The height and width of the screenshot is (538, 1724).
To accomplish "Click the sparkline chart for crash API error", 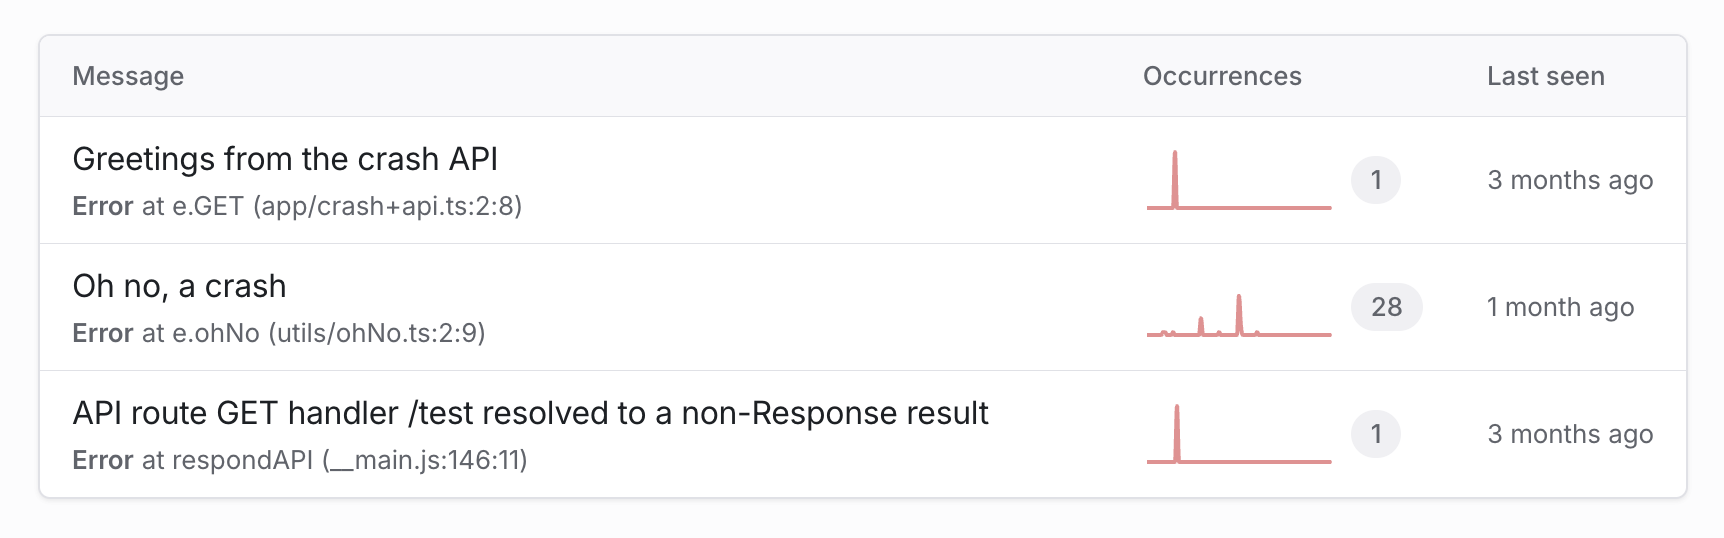I will point(1238,180).
